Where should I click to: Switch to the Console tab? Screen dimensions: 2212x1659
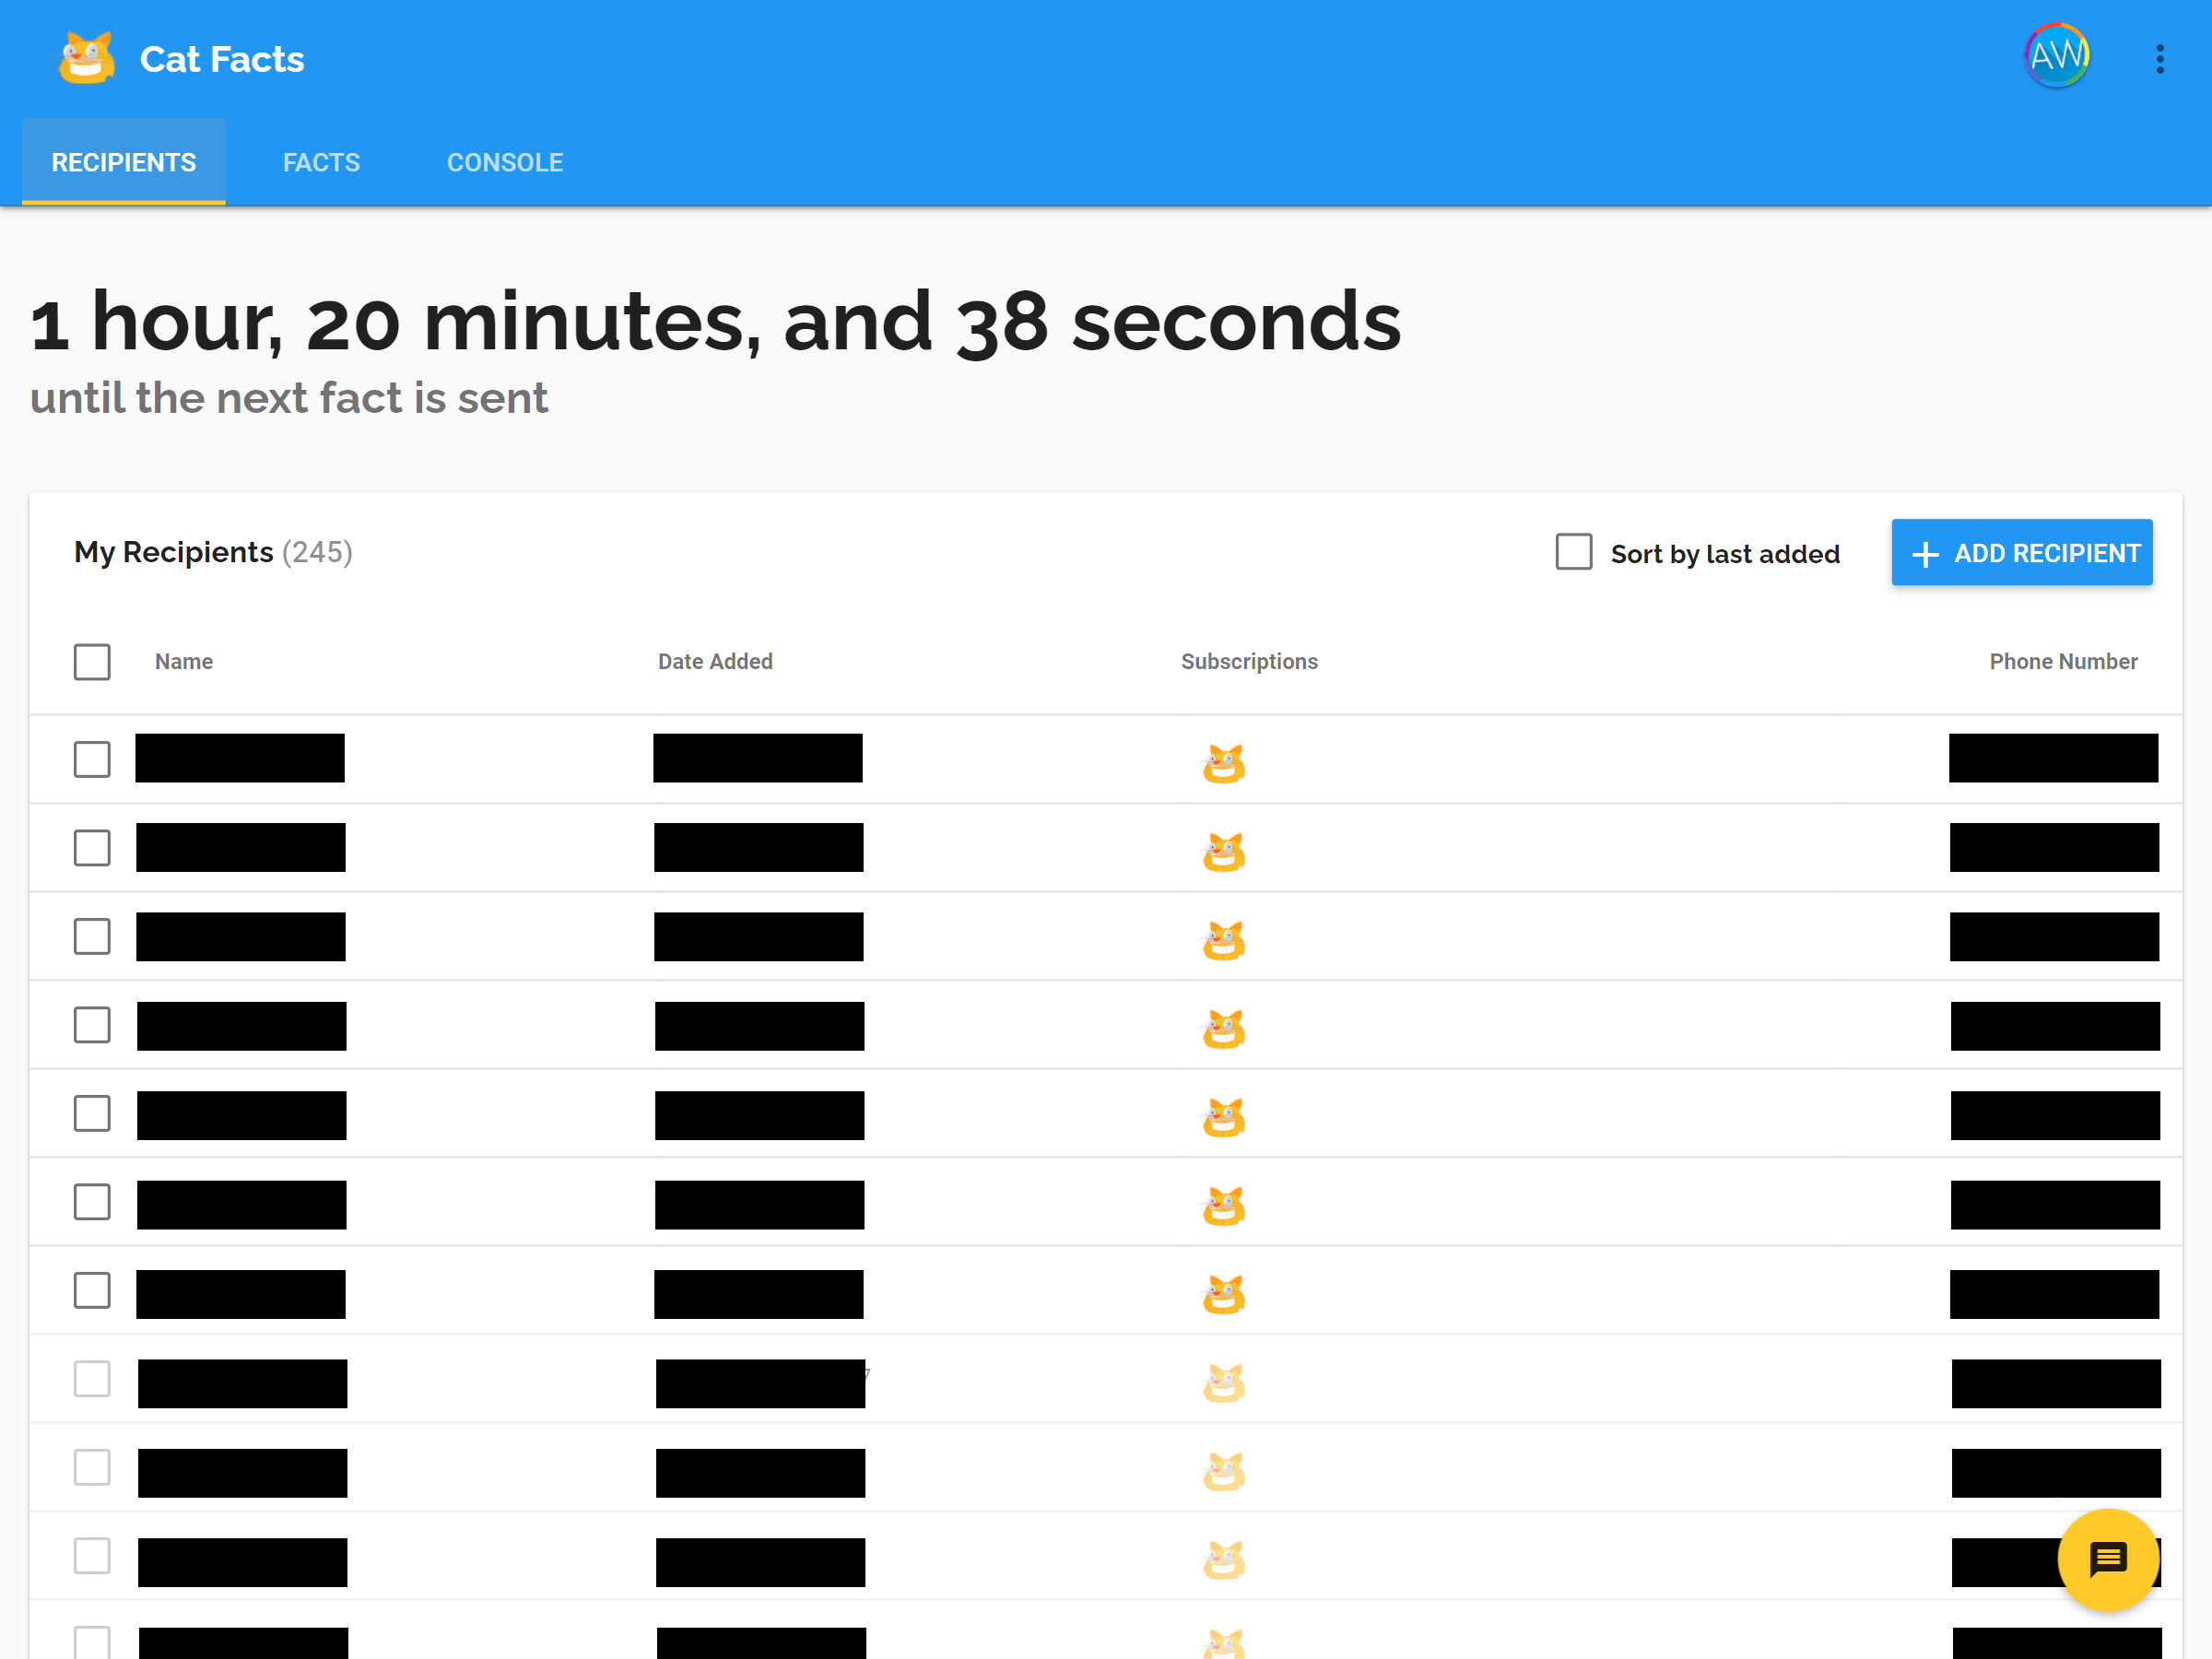(x=504, y=162)
